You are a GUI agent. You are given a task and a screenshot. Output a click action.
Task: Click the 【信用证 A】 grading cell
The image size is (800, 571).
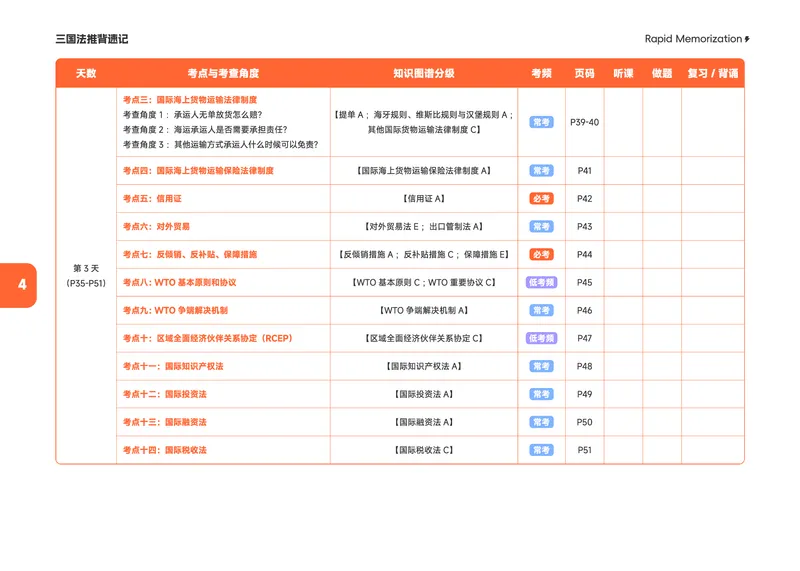click(424, 199)
